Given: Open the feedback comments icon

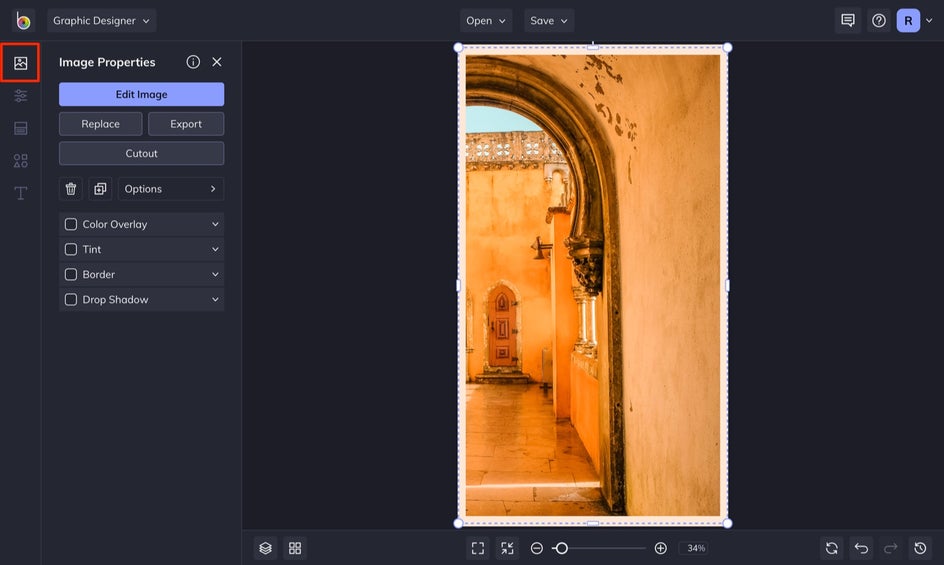Looking at the screenshot, I should (x=848, y=20).
